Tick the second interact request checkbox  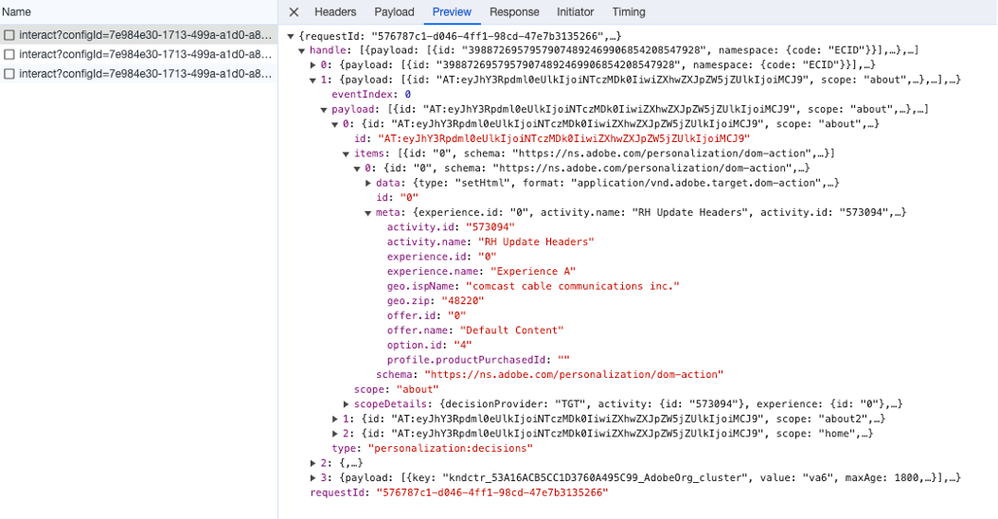coord(9,54)
